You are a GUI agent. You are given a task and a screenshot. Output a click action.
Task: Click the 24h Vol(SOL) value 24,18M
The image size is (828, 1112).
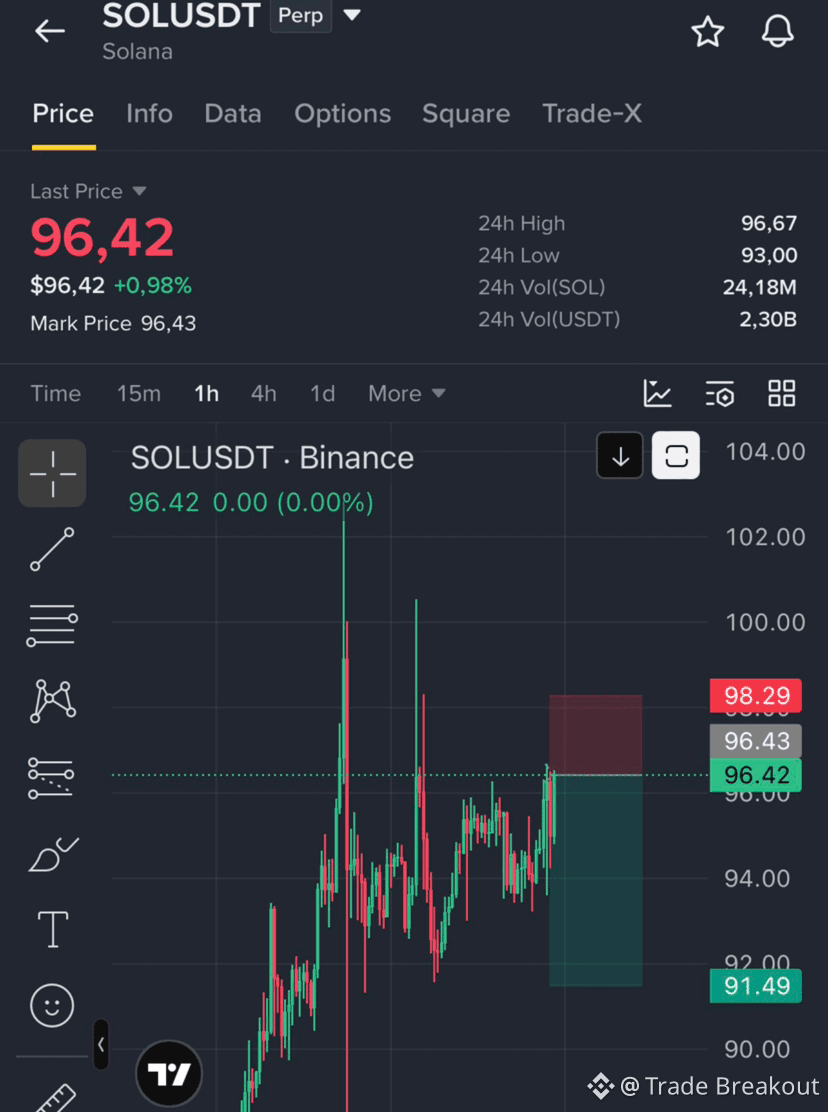pos(760,287)
